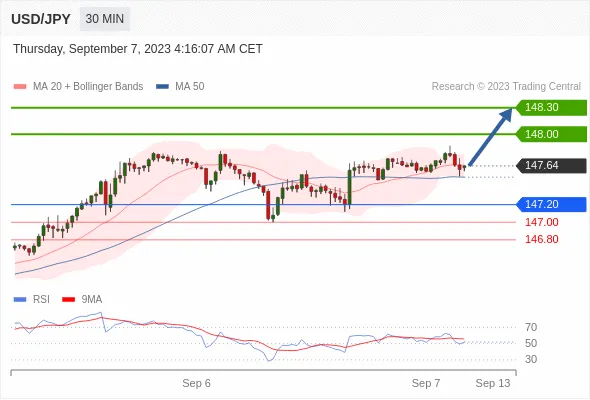Viewport: 590px width, 400px height.
Task: Click the RSI 30 axis label
Action: [x=531, y=359]
